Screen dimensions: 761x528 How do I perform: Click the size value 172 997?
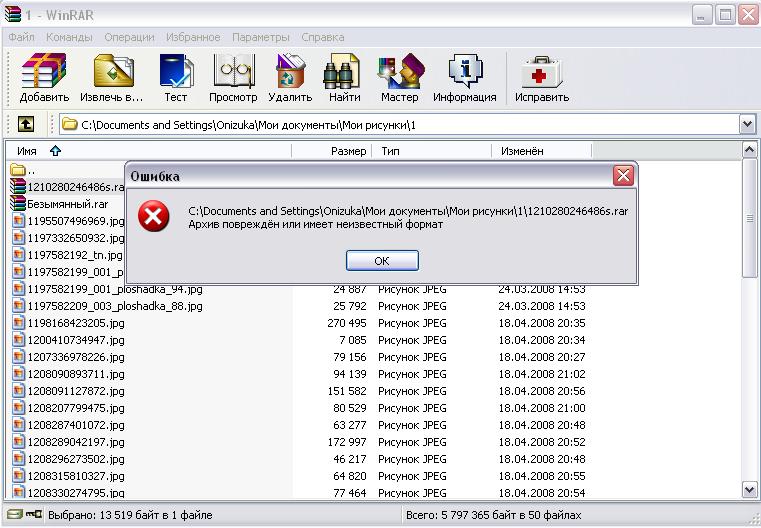(347, 442)
